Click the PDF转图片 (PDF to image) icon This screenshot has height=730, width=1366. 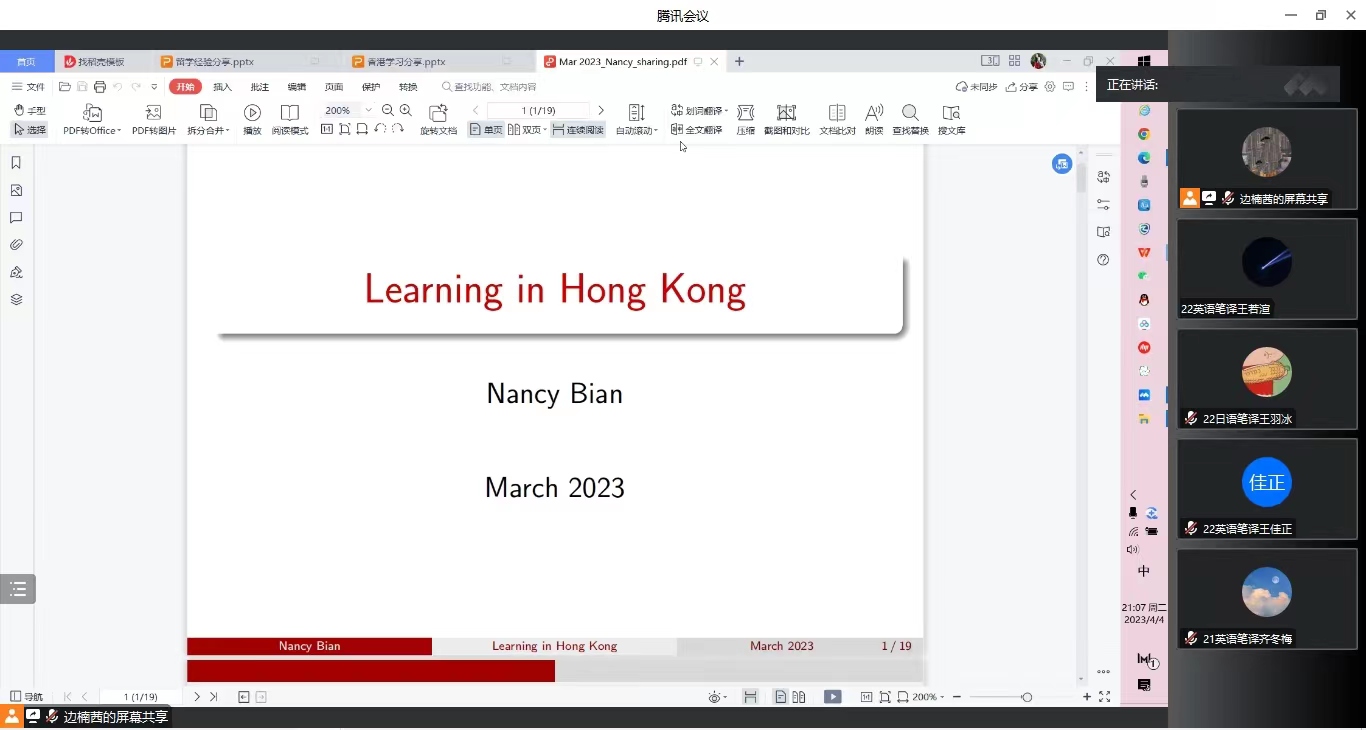[x=153, y=113]
